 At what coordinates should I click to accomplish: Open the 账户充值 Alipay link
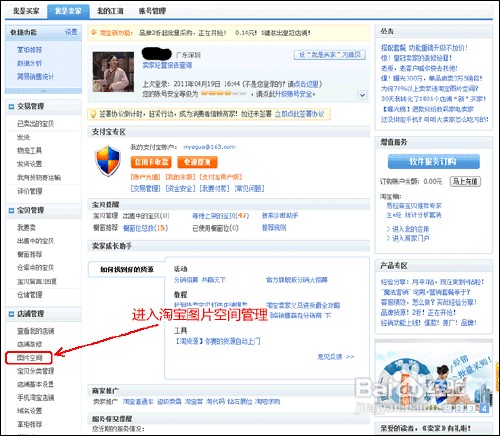[145, 177]
